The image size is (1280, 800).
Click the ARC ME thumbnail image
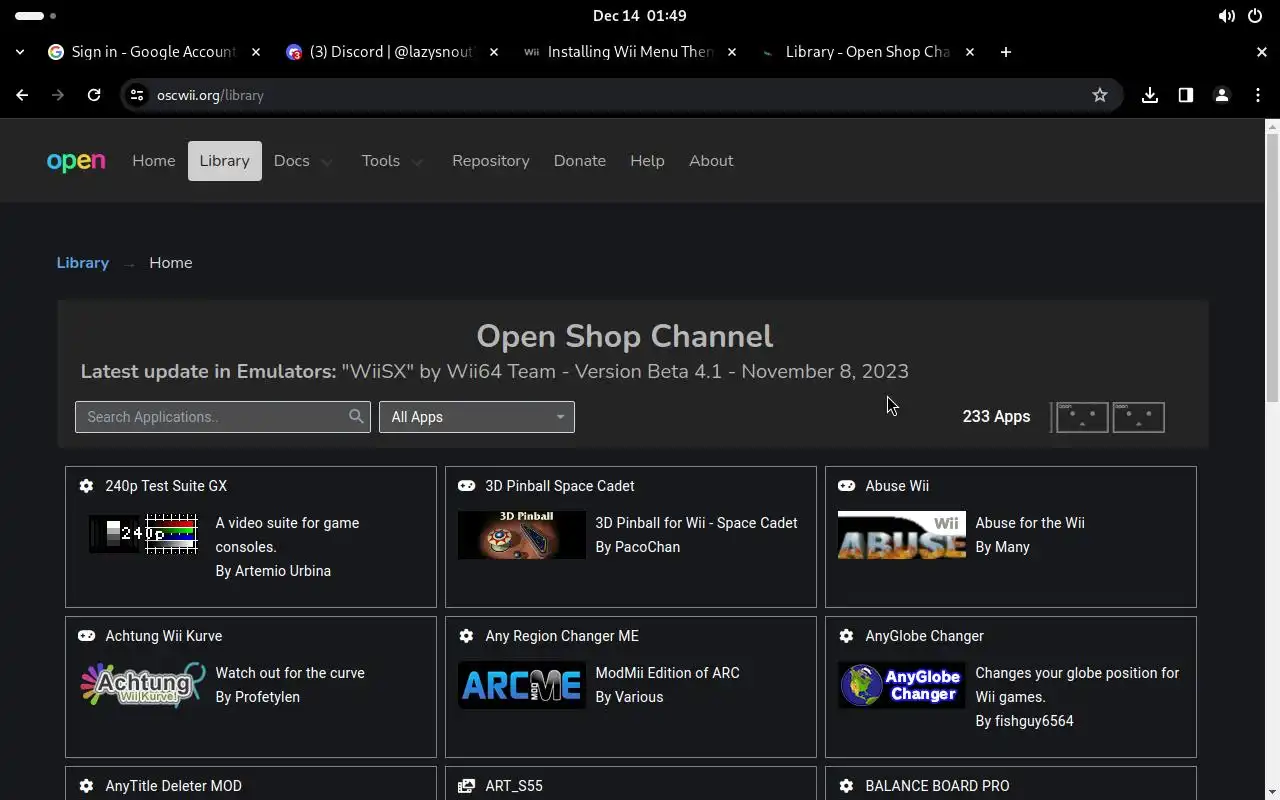coord(521,685)
